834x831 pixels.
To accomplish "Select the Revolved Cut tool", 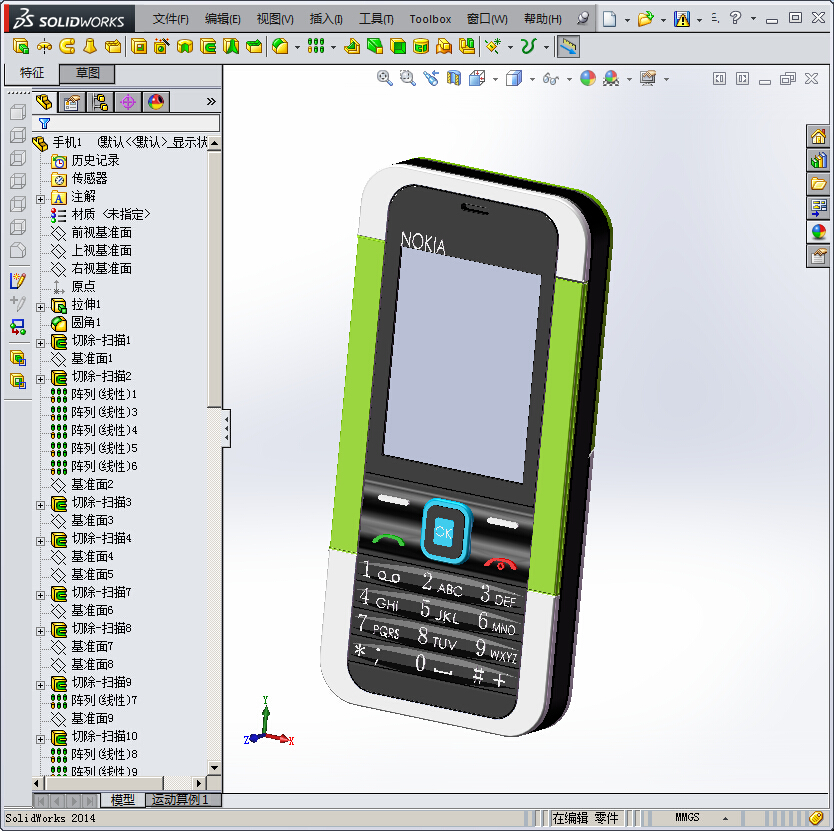I will pos(185,47).
